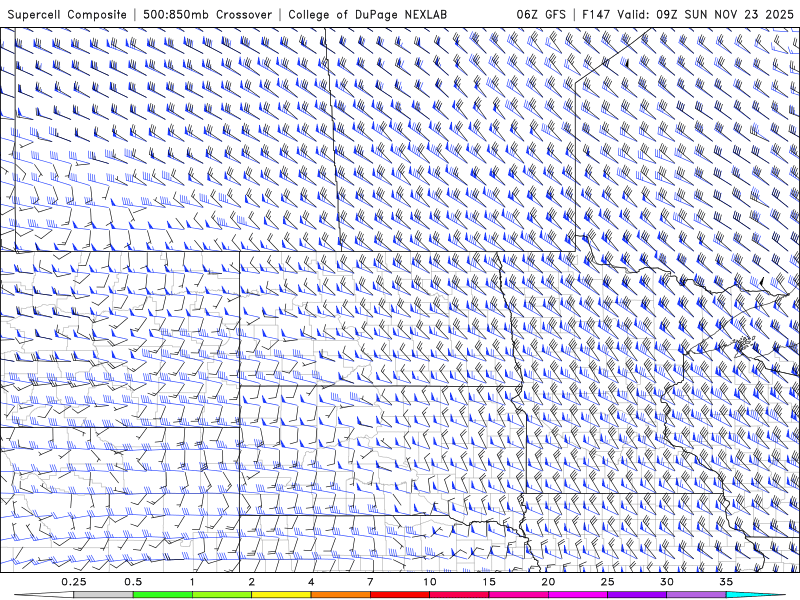Click the yellow-green color bar segment

pos(222,595)
